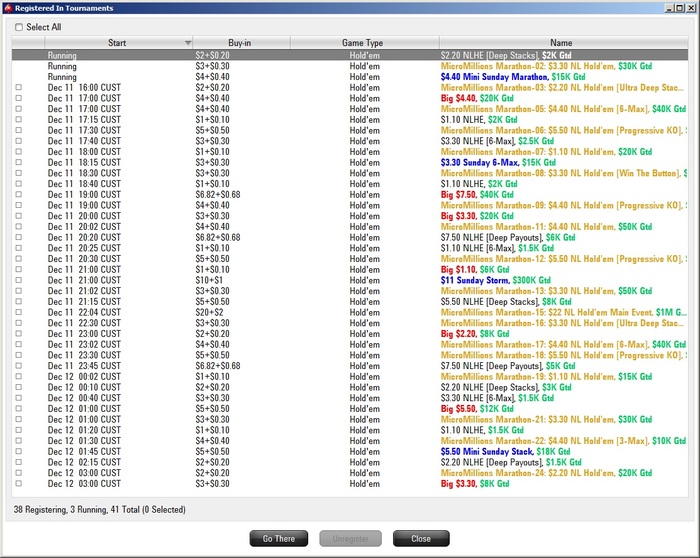Check the Dec 12 00:02 tournament box
The image size is (700, 558).
click(18, 377)
